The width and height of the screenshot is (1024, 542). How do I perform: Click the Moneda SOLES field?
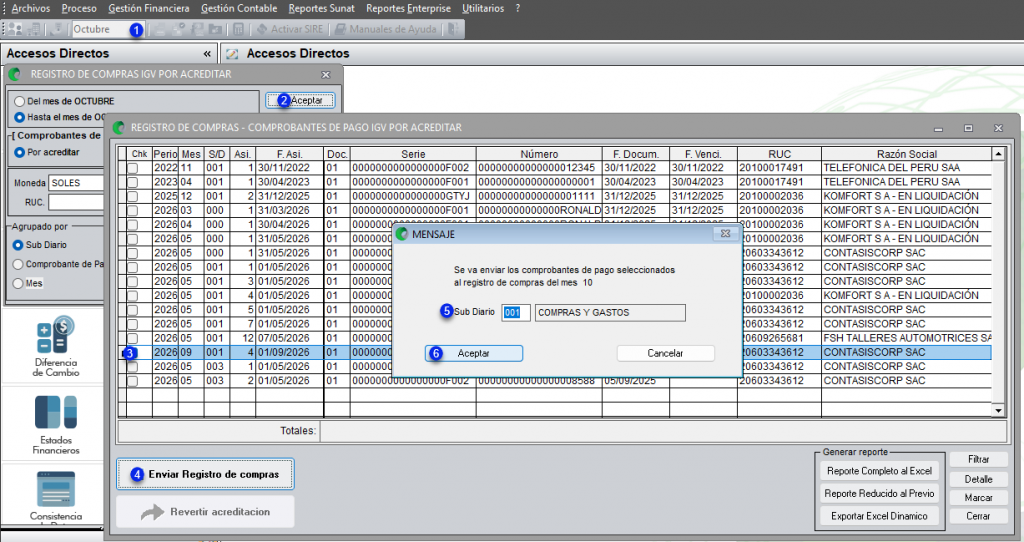point(76,183)
